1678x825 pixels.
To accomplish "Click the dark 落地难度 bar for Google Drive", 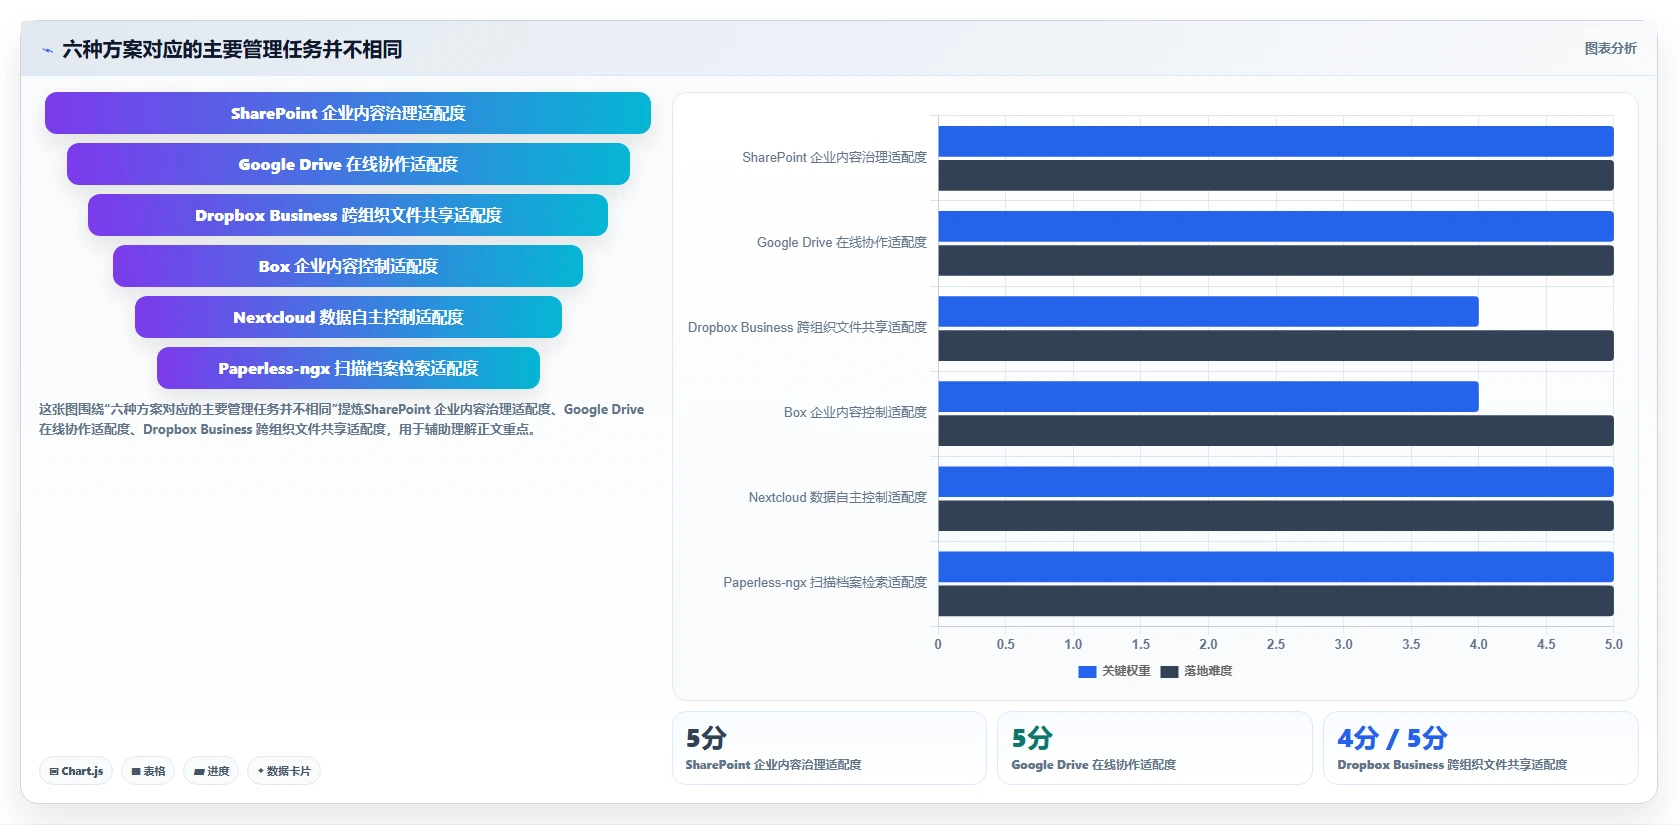I will [x=1276, y=260].
